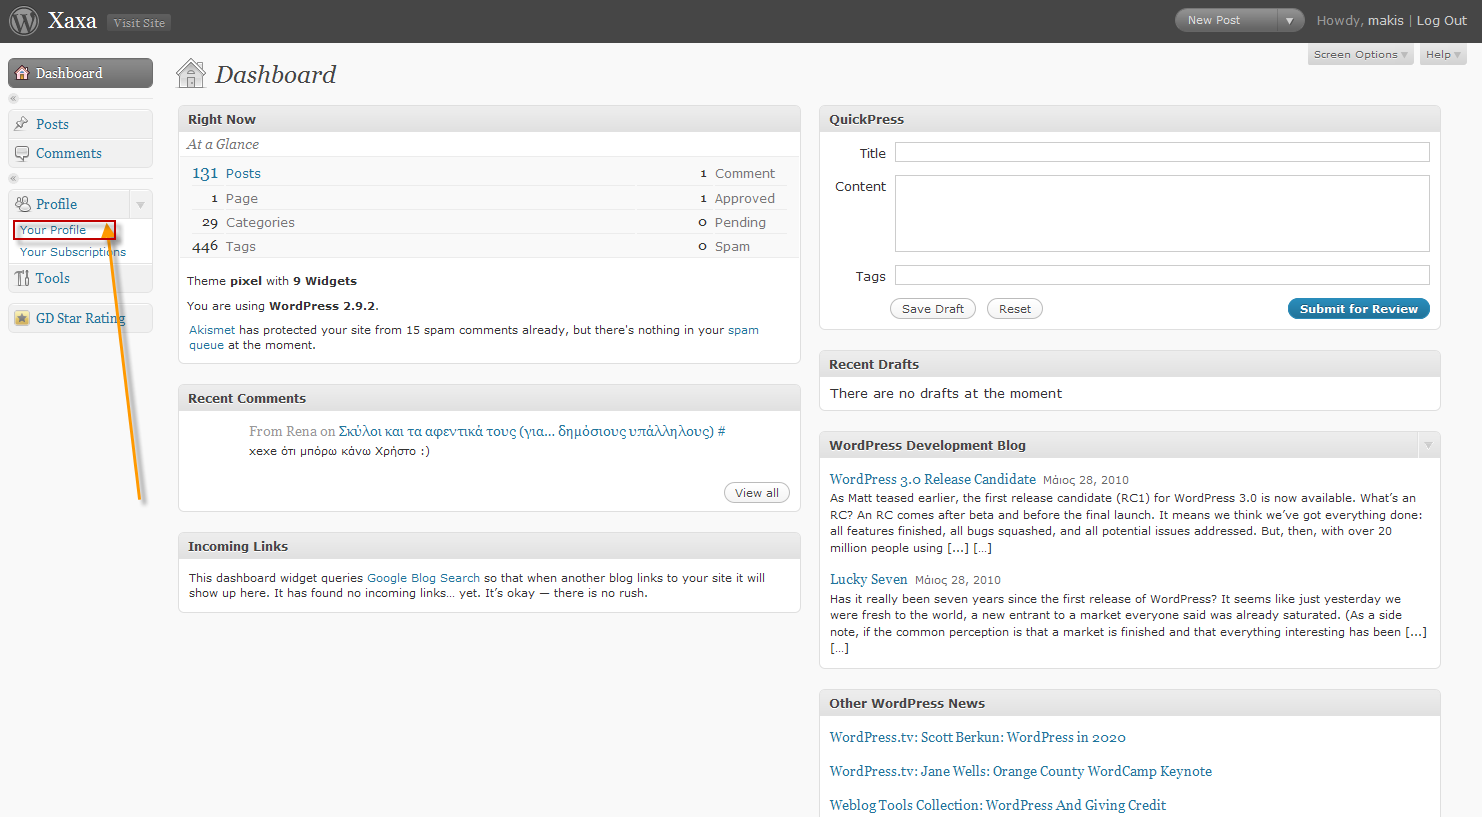Viewport: 1482px width, 817px height.
Task: Open the 1 Page link
Action: pyautogui.click(x=234, y=198)
